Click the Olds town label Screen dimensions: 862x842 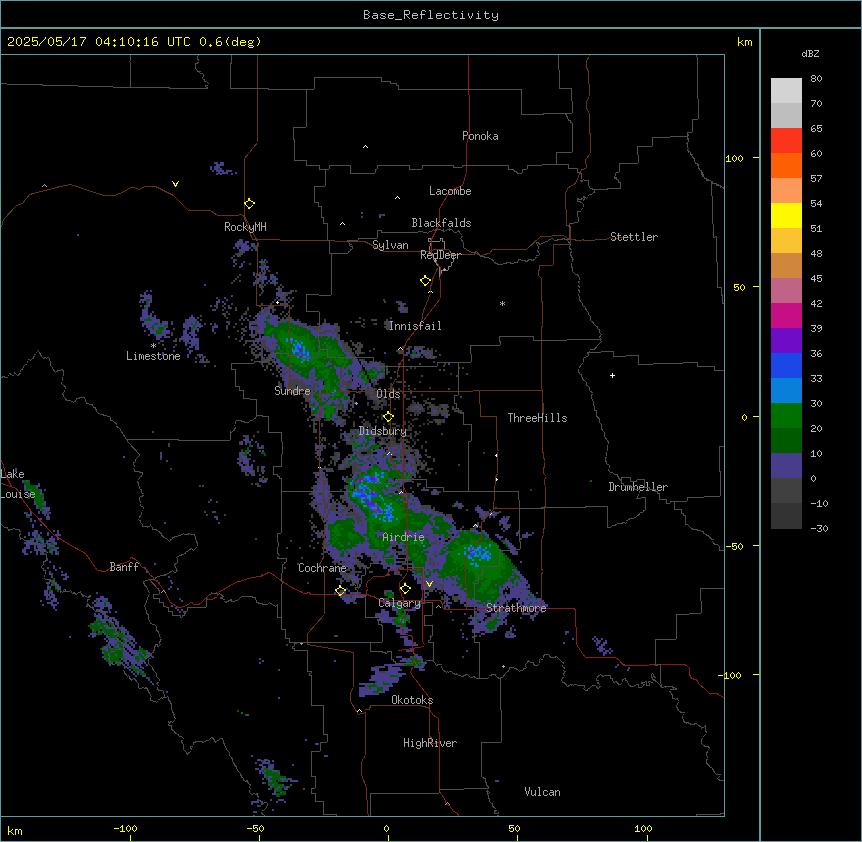tap(388, 394)
